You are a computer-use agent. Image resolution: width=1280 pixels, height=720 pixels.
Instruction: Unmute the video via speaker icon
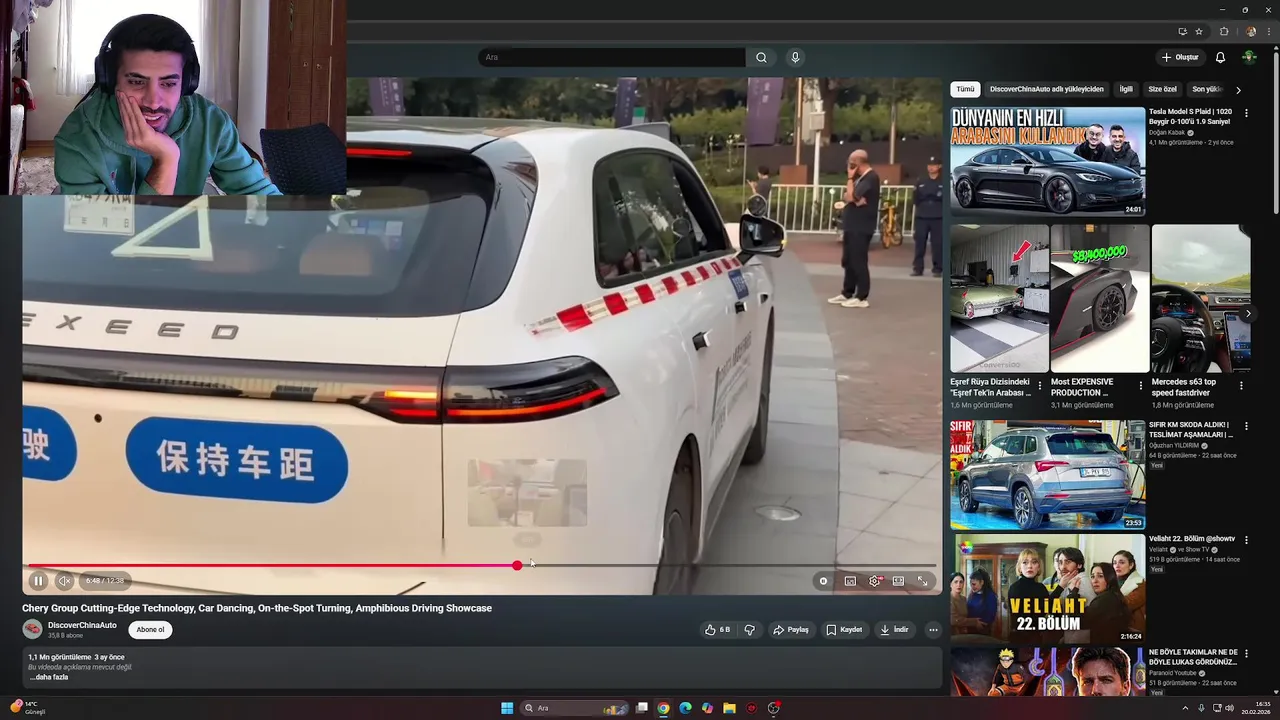coord(64,581)
